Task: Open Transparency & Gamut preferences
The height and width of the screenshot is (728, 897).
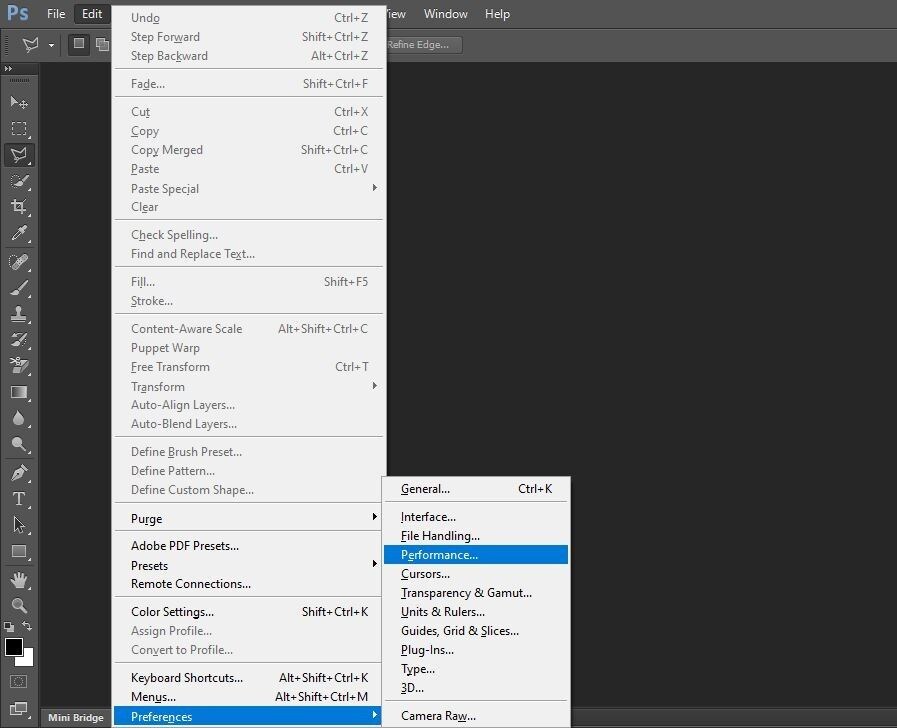Action: pyautogui.click(x=476, y=592)
